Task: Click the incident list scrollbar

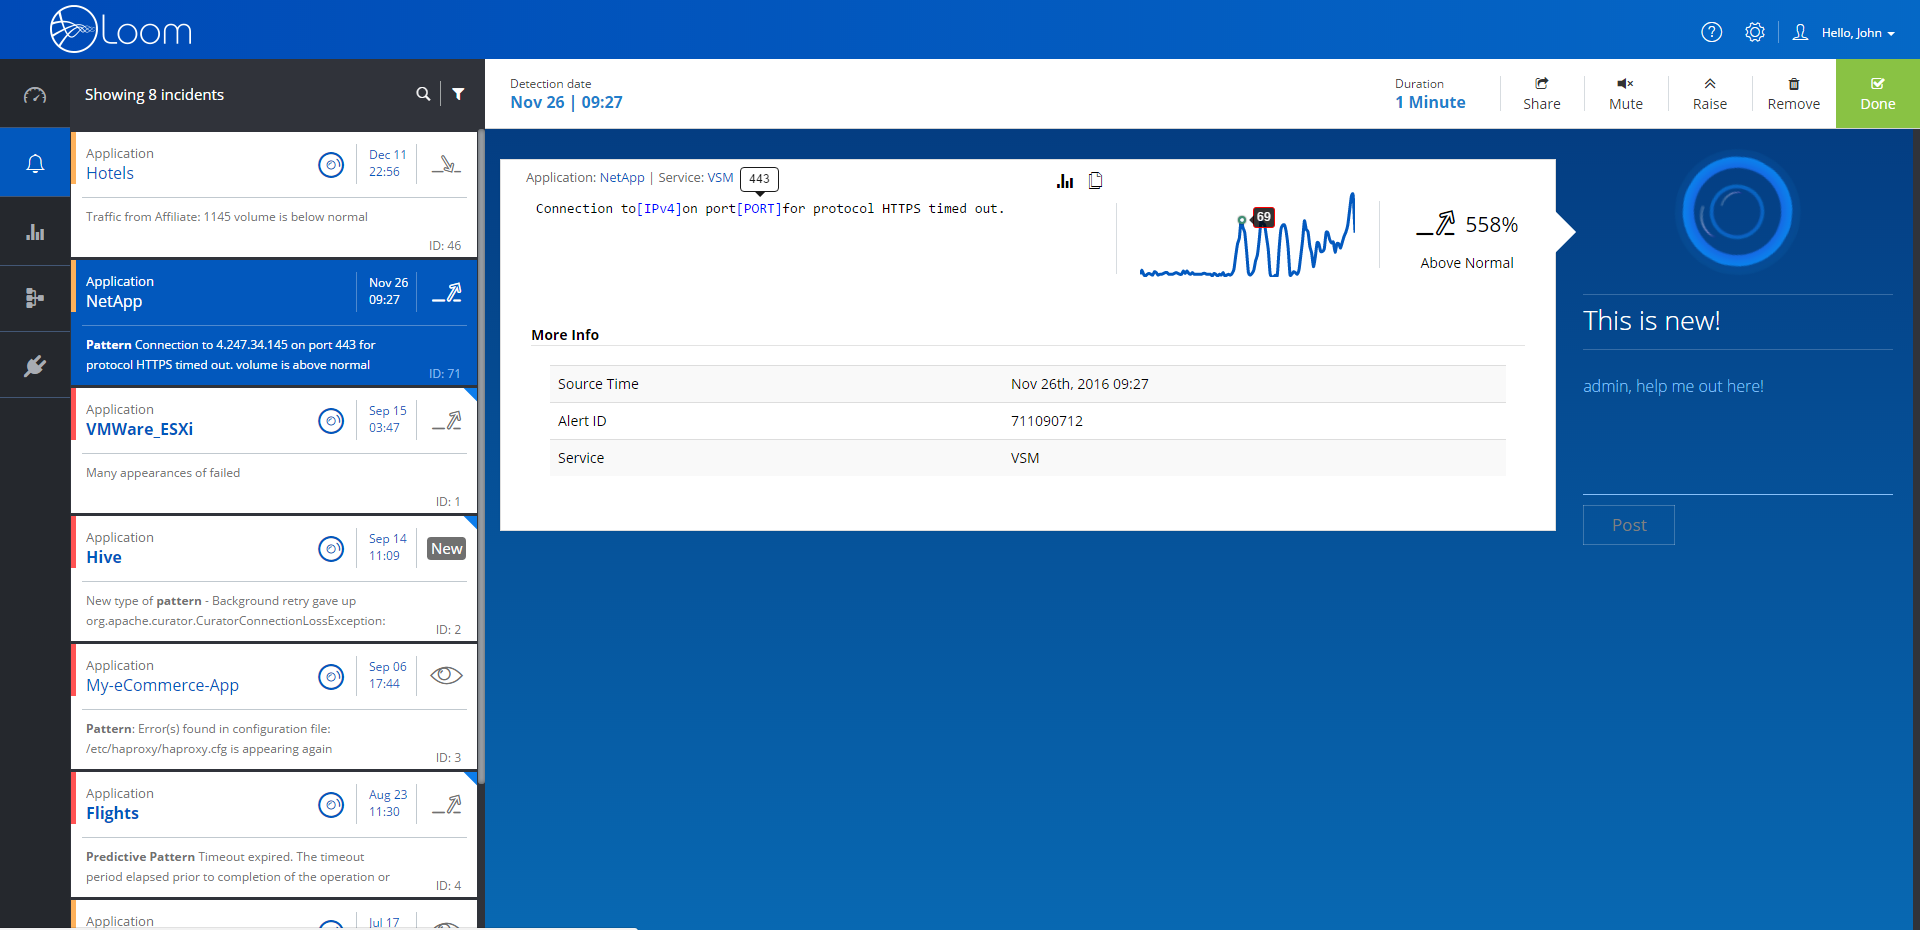Action: tap(481, 457)
